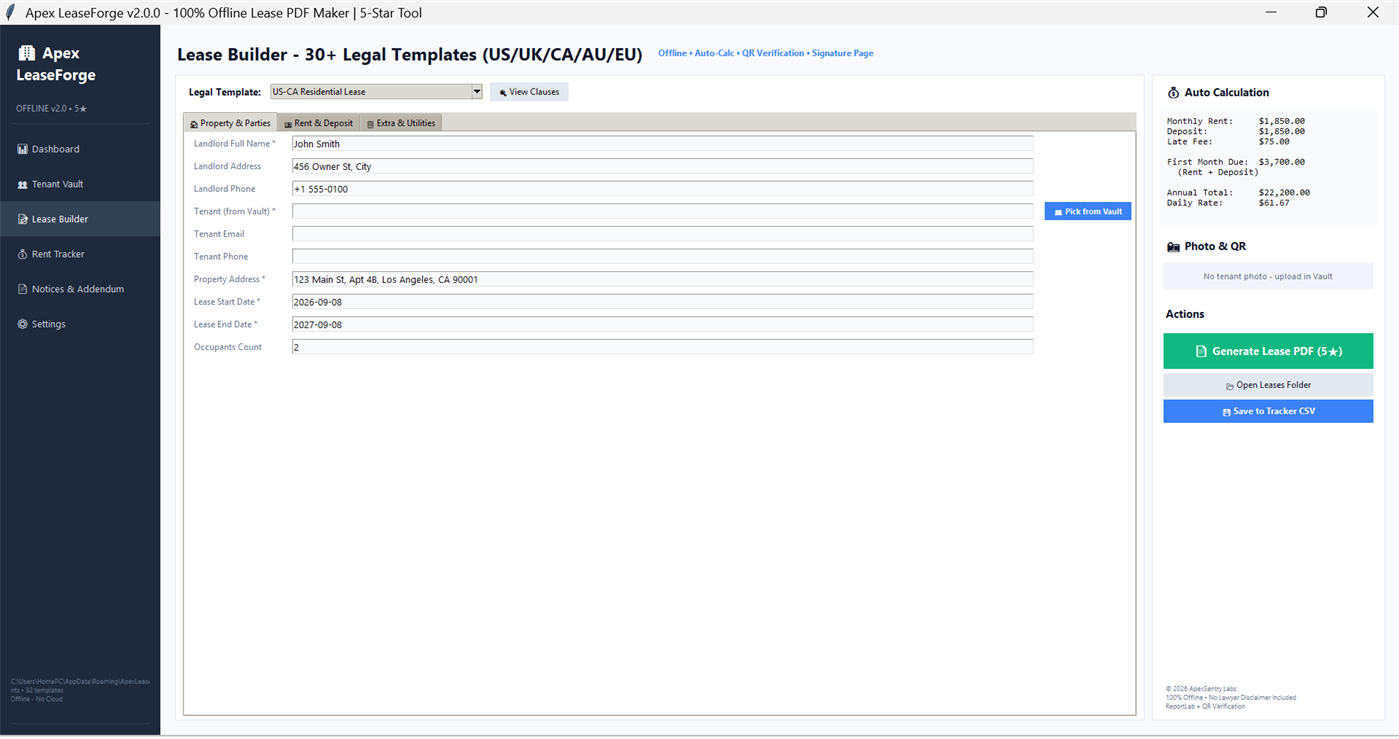1399x739 pixels.
Task: Open Notices & Addendum section
Action: point(80,289)
